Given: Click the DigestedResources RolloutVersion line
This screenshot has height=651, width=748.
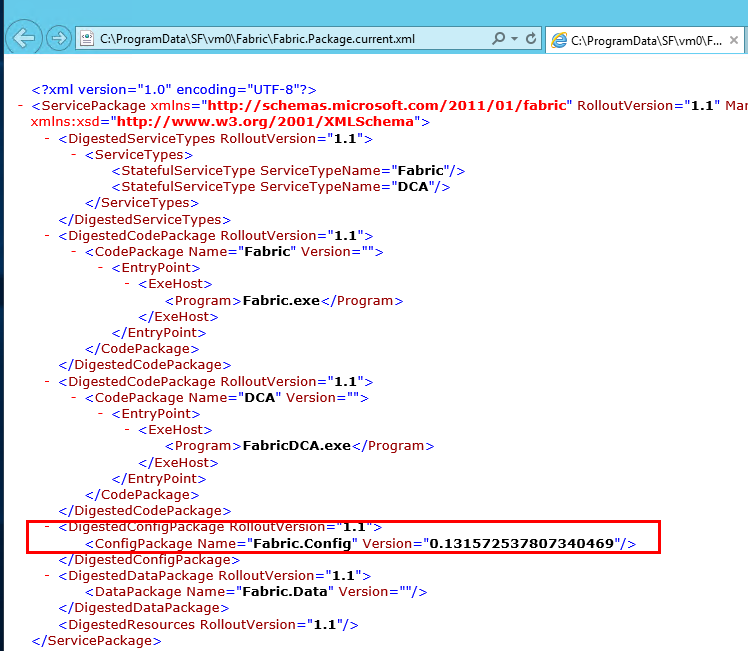Looking at the screenshot, I should [x=208, y=624].
